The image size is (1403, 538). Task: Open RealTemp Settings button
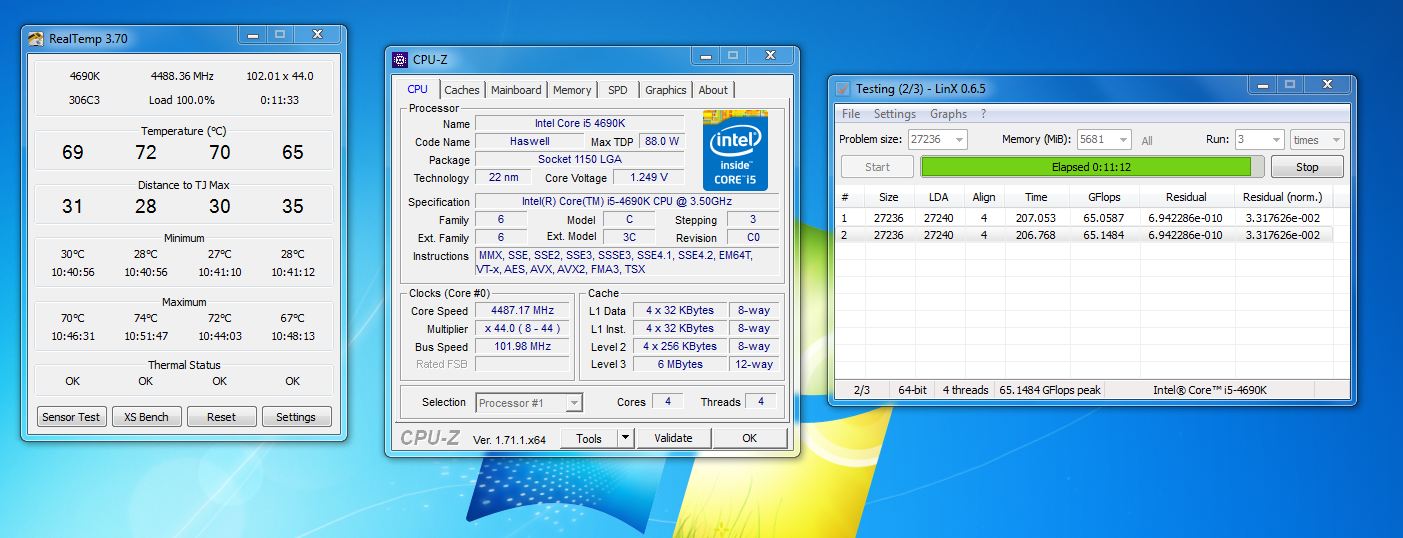(x=296, y=417)
